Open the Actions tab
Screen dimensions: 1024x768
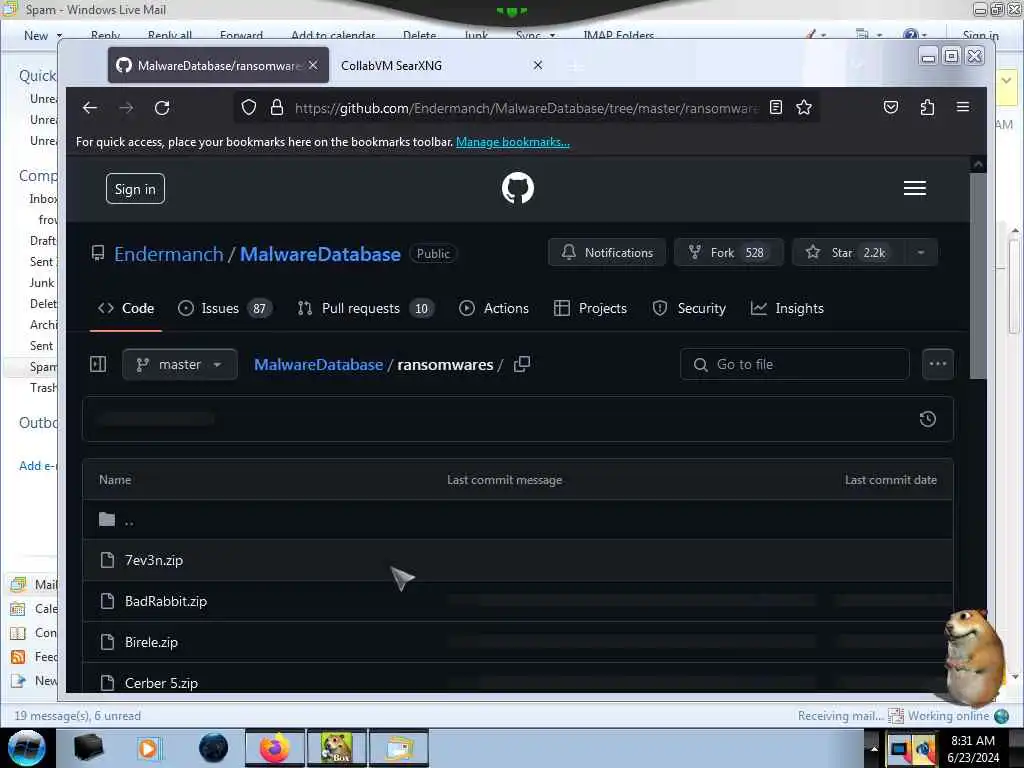494,308
